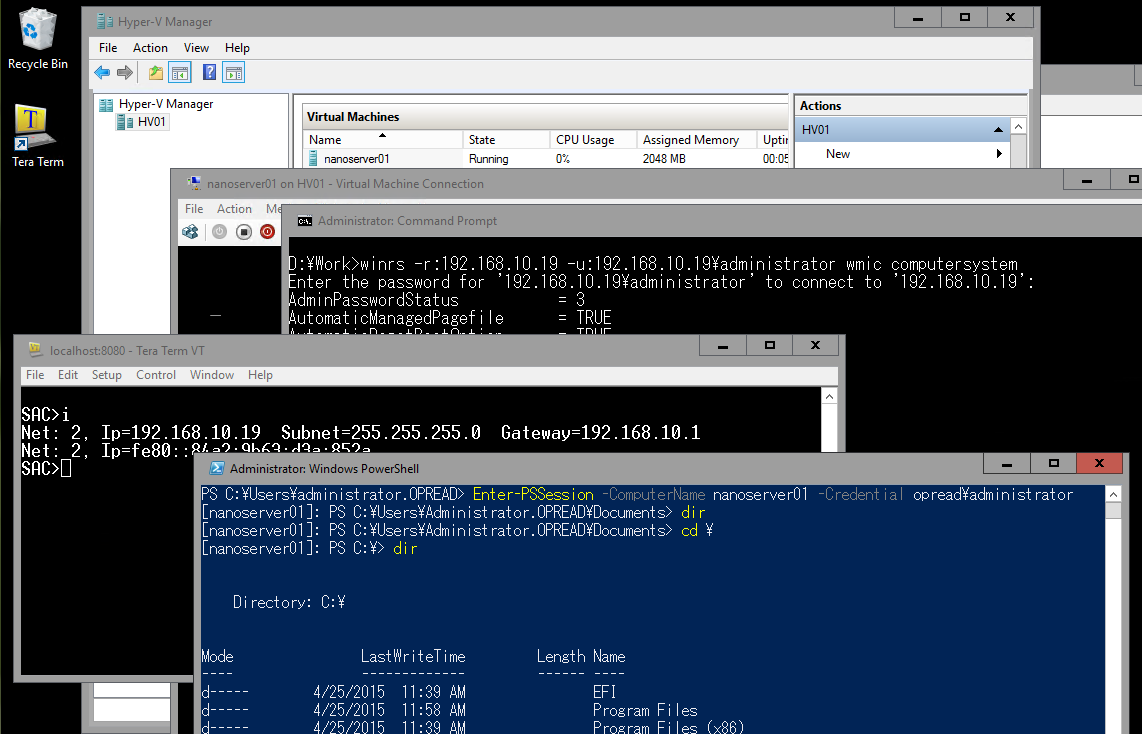Sort VMs by Name column header

[x=383, y=139]
